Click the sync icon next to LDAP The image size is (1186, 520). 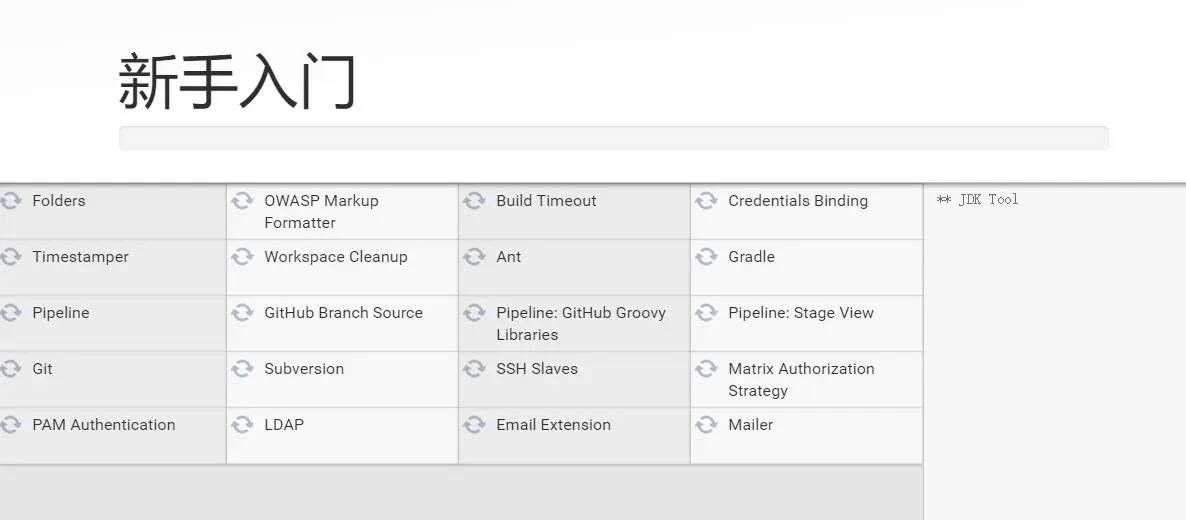(242, 425)
